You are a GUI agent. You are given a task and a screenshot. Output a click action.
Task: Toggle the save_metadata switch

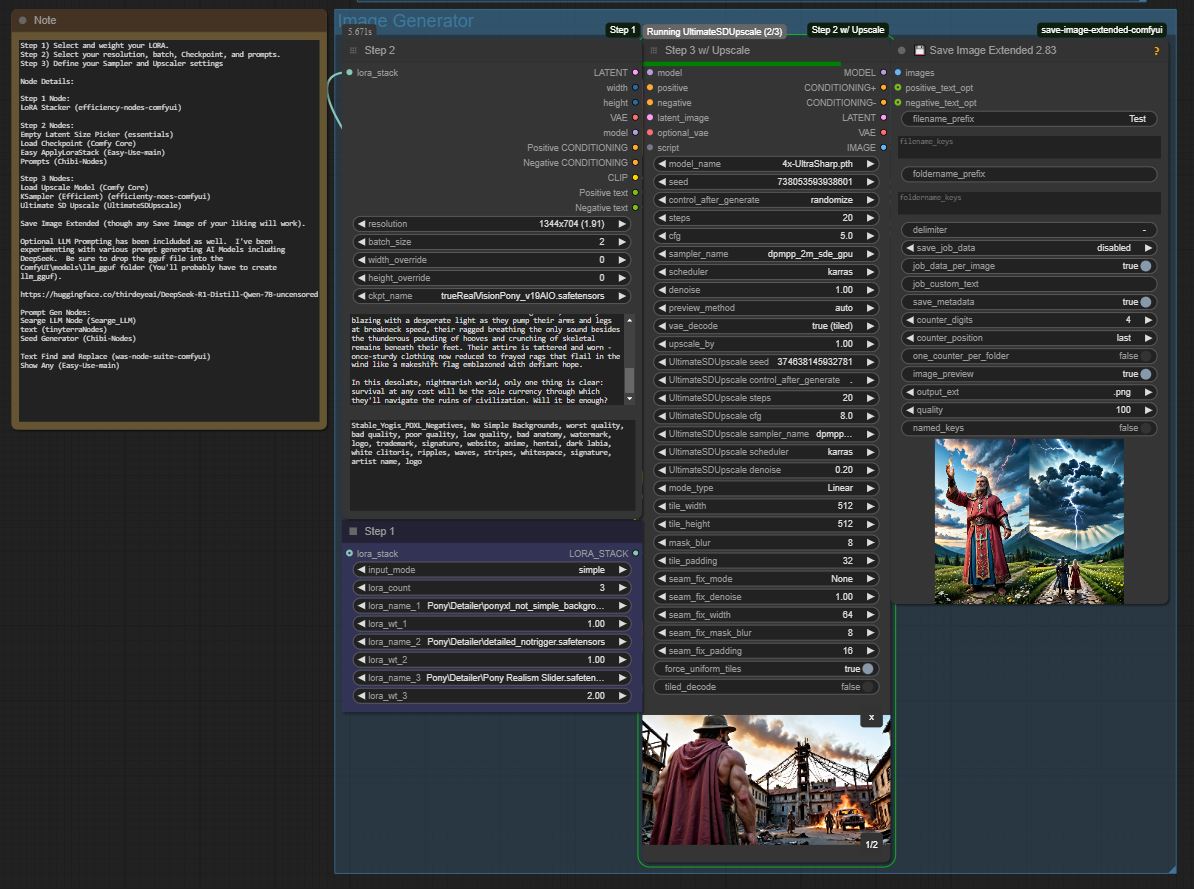pos(1145,302)
